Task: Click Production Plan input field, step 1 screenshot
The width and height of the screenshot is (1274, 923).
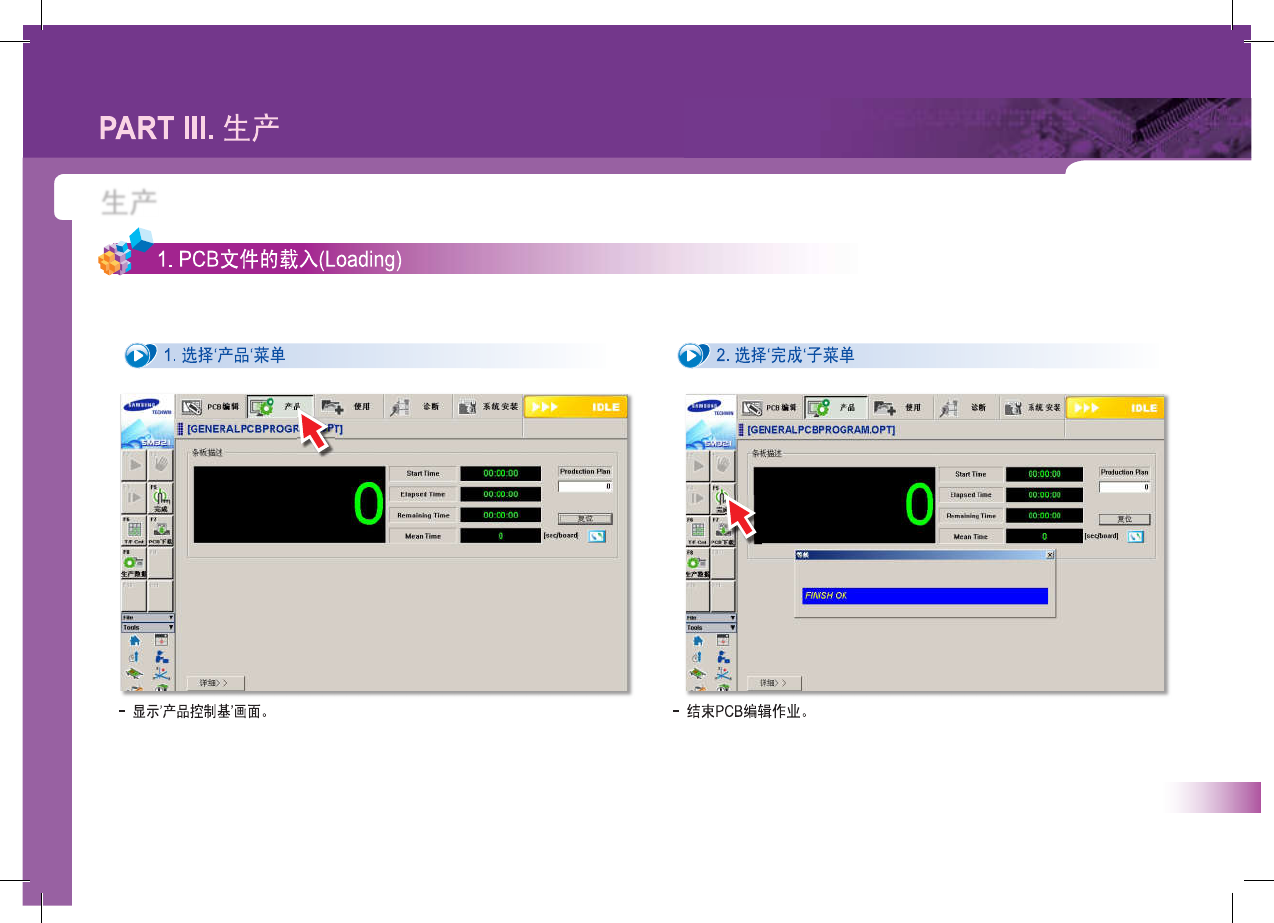Action: click(585, 486)
